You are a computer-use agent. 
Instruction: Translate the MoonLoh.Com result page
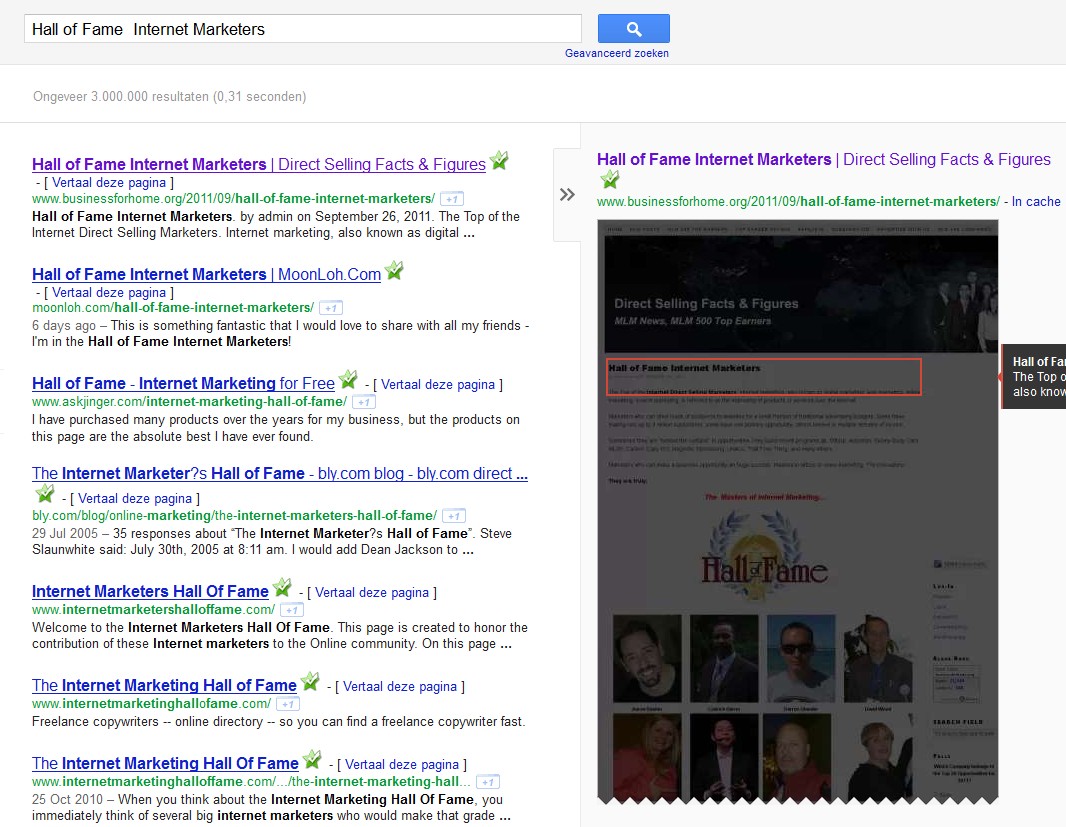tap(109, 292)
